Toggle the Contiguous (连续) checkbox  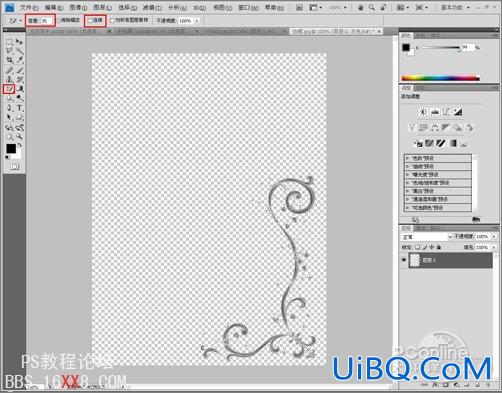click(89, 21)
